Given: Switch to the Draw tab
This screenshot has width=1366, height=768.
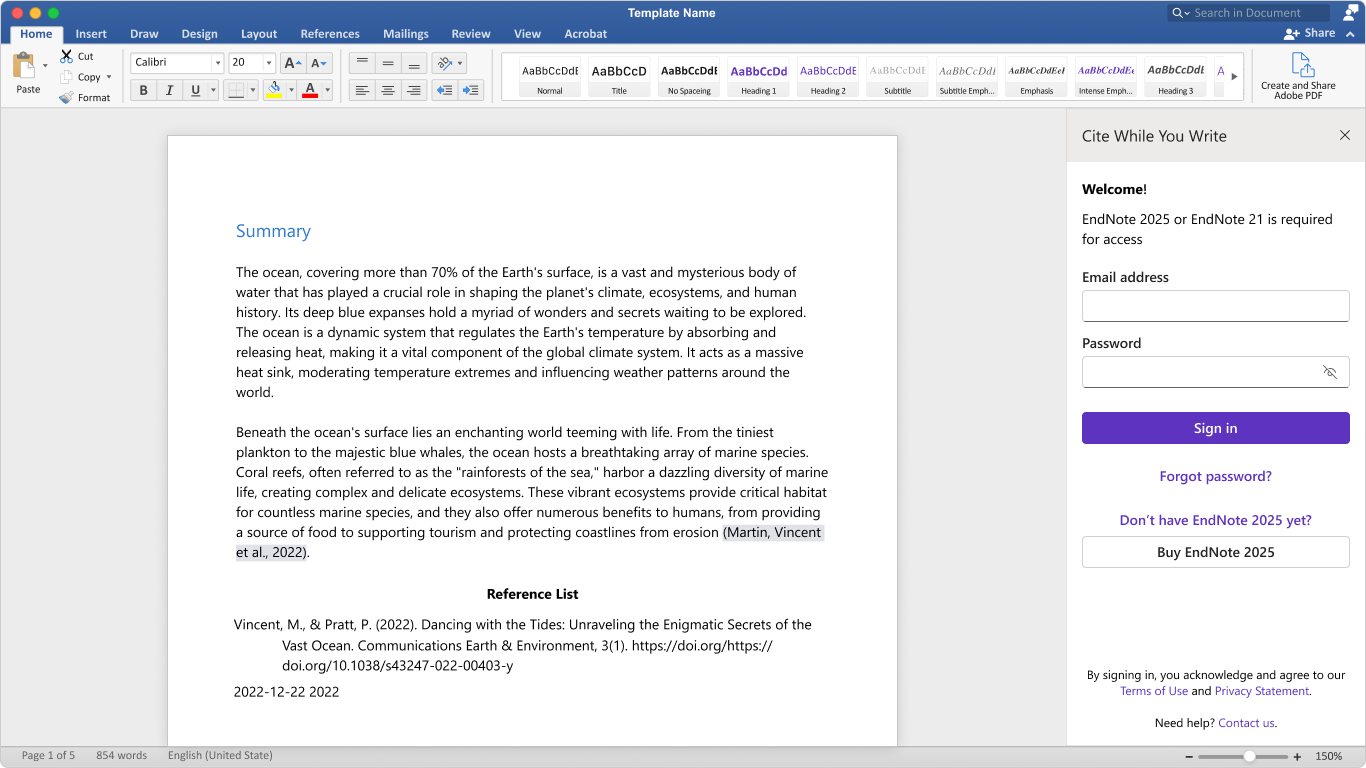Looking at the screenshot, I should (144, 34).
